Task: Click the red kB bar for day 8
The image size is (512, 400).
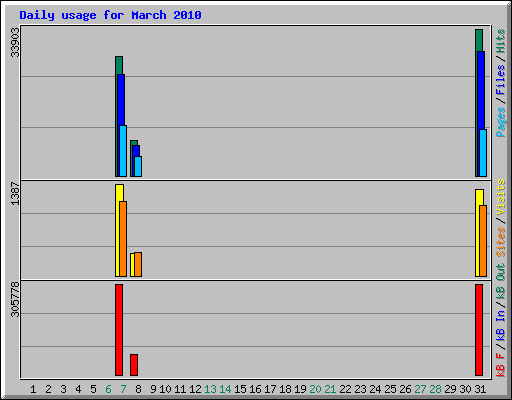Action: pos(134,365)
